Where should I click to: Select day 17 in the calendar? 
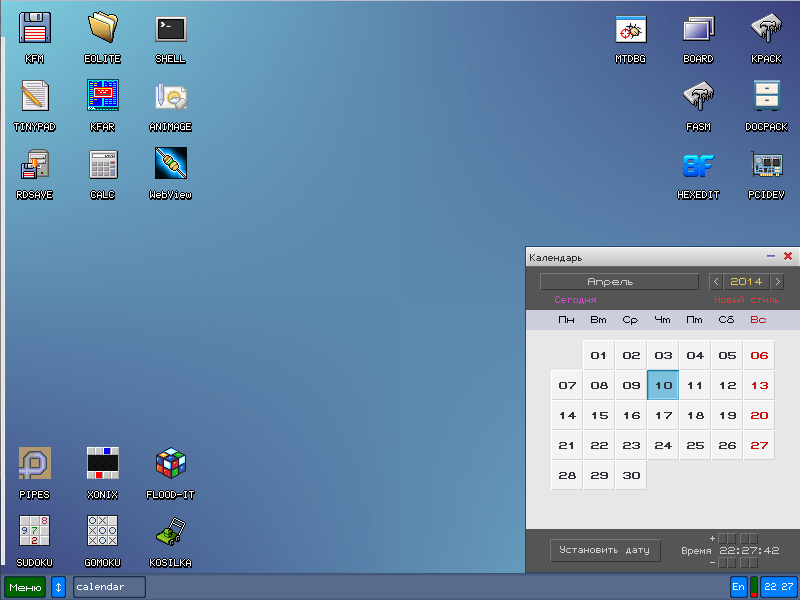click(x=663, y=415)
